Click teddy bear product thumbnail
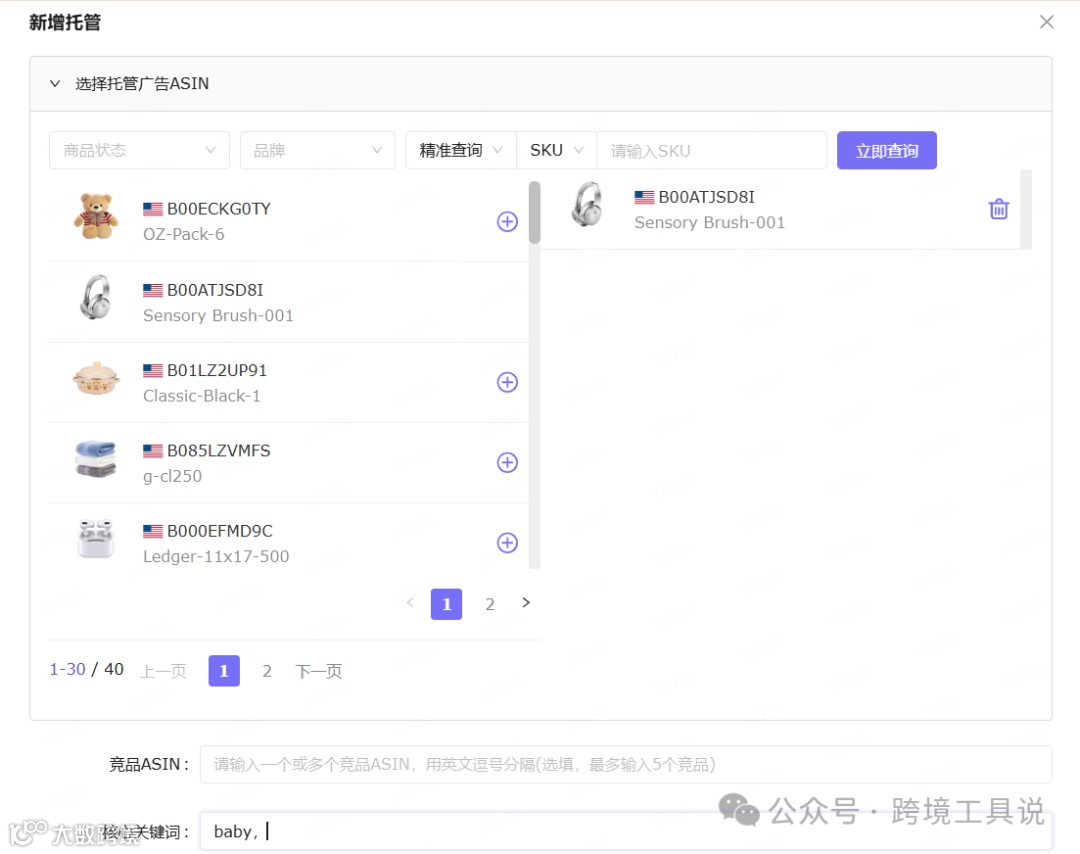The height and width of the screenshot is (854, 1080). pos(96,217)
